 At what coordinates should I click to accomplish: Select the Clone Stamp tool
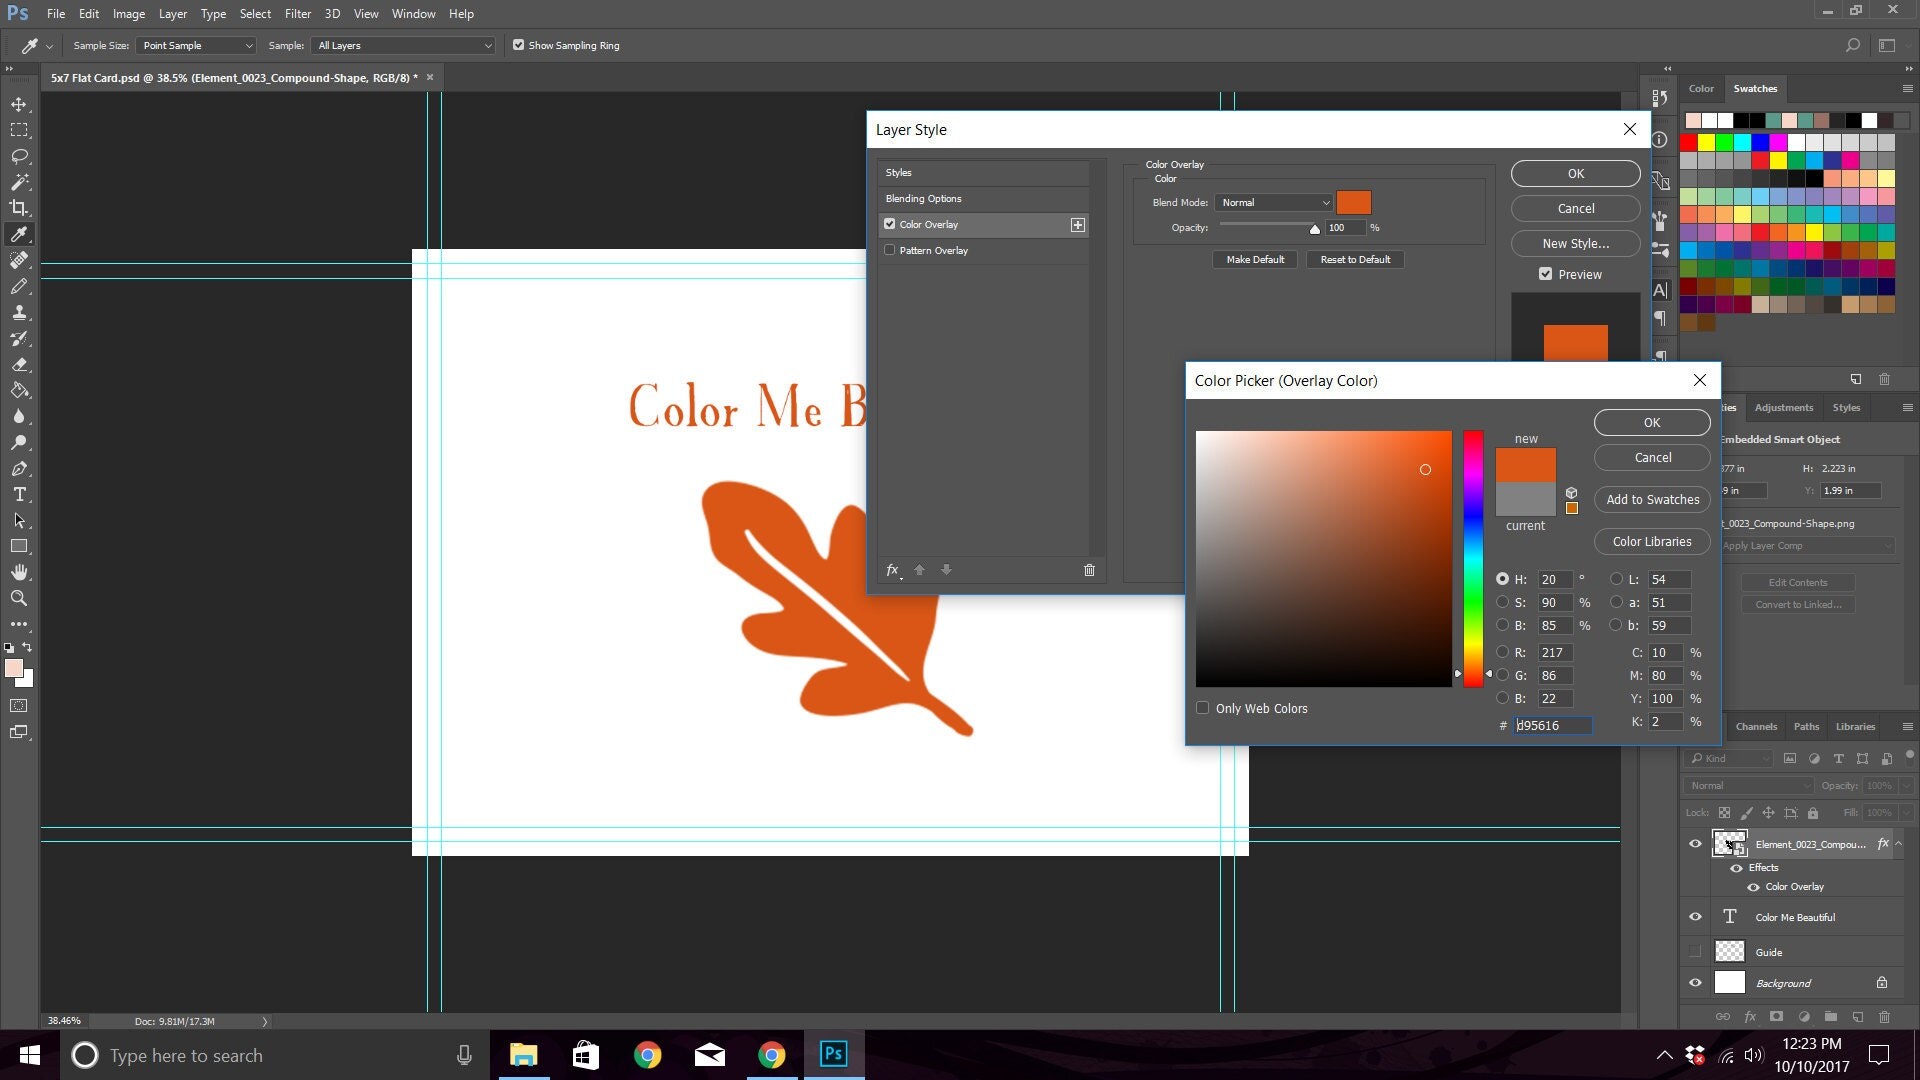pos(19,312)
